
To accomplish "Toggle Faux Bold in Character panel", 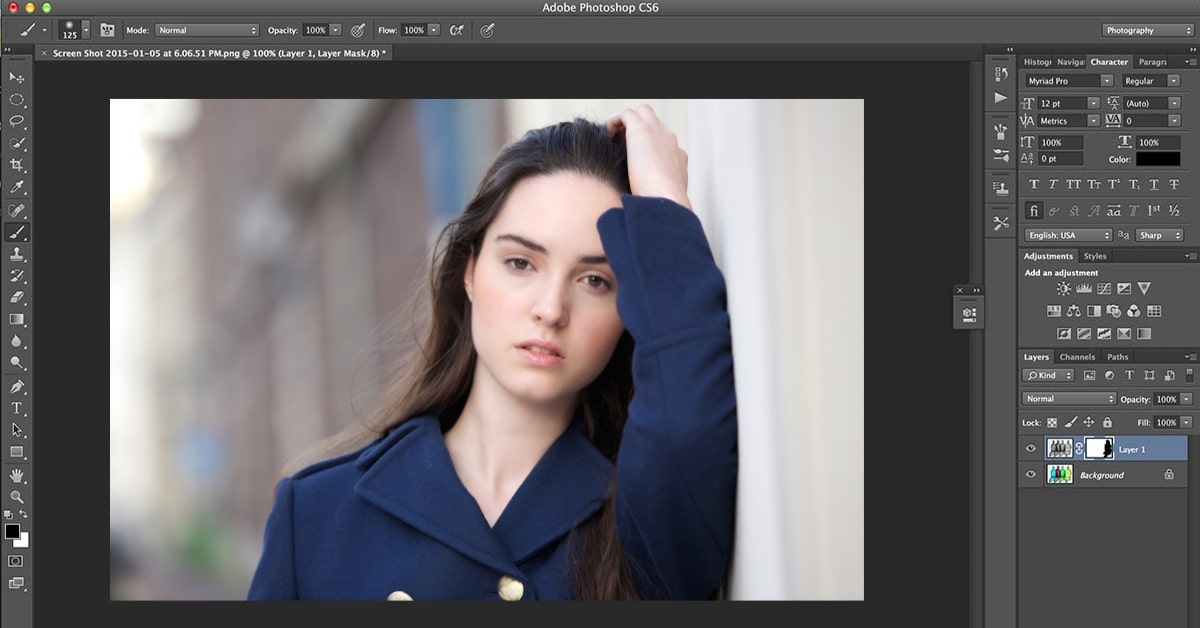I will [x=1034, y=185].
